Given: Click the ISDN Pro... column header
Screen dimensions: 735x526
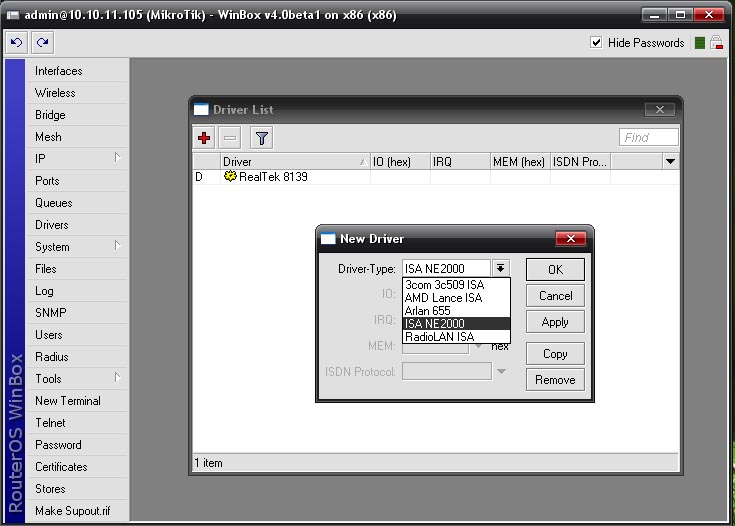Looking at the screenshot, I should coord(580,162).
